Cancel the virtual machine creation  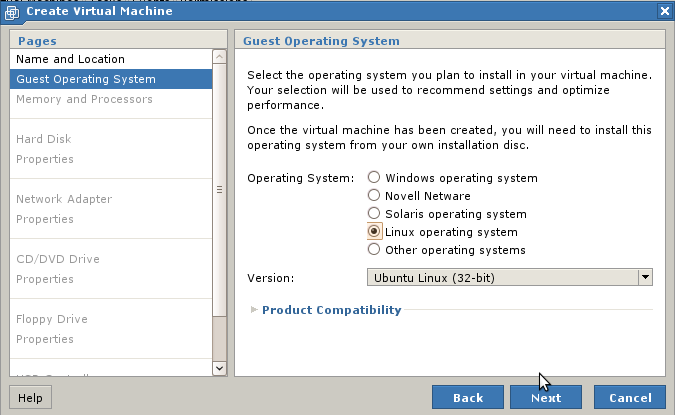click(629, 397)
